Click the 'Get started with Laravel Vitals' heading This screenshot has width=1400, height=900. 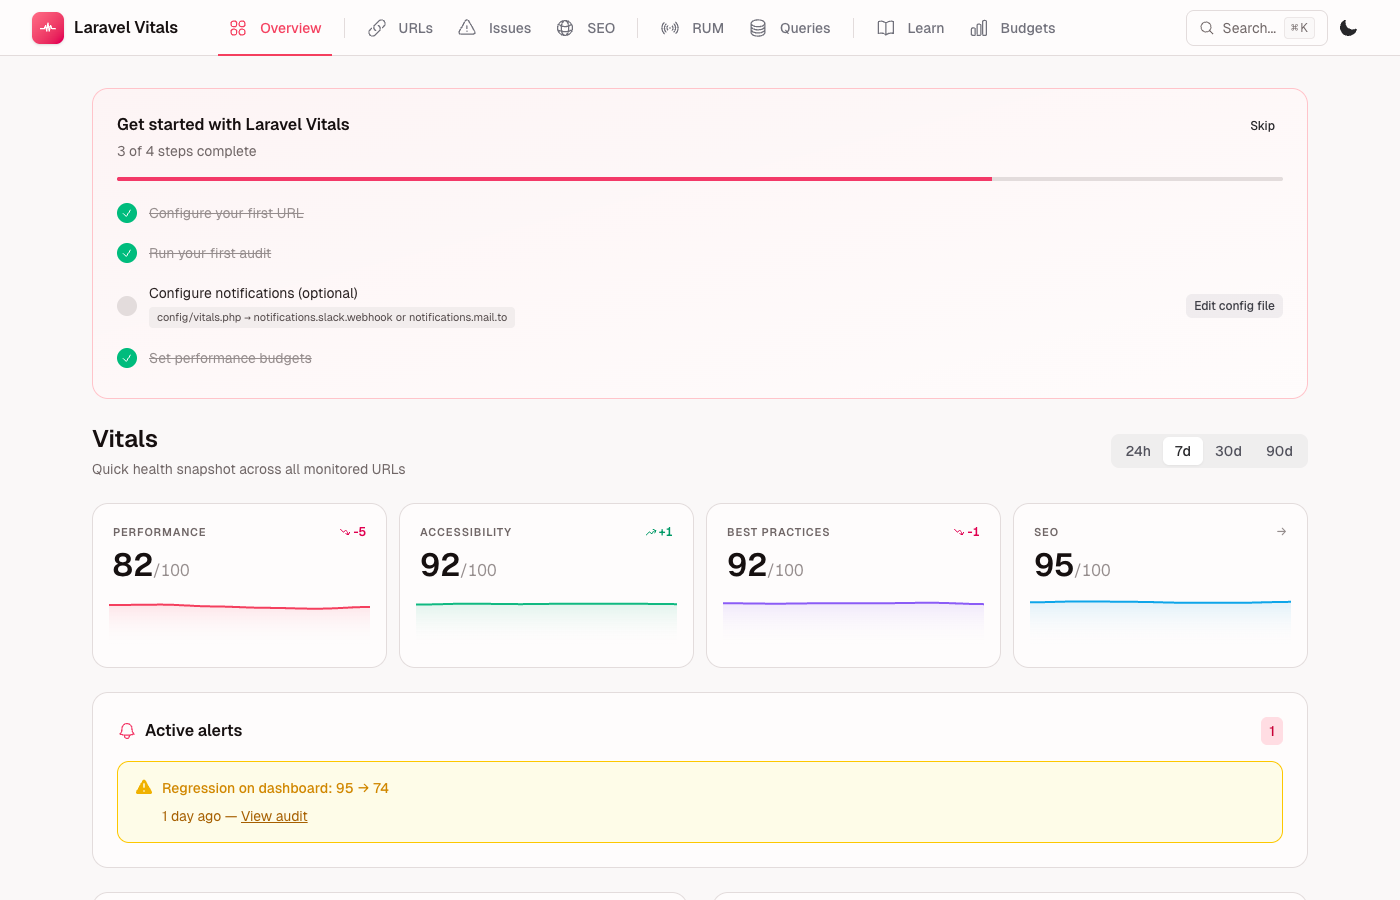pos(233,124)
